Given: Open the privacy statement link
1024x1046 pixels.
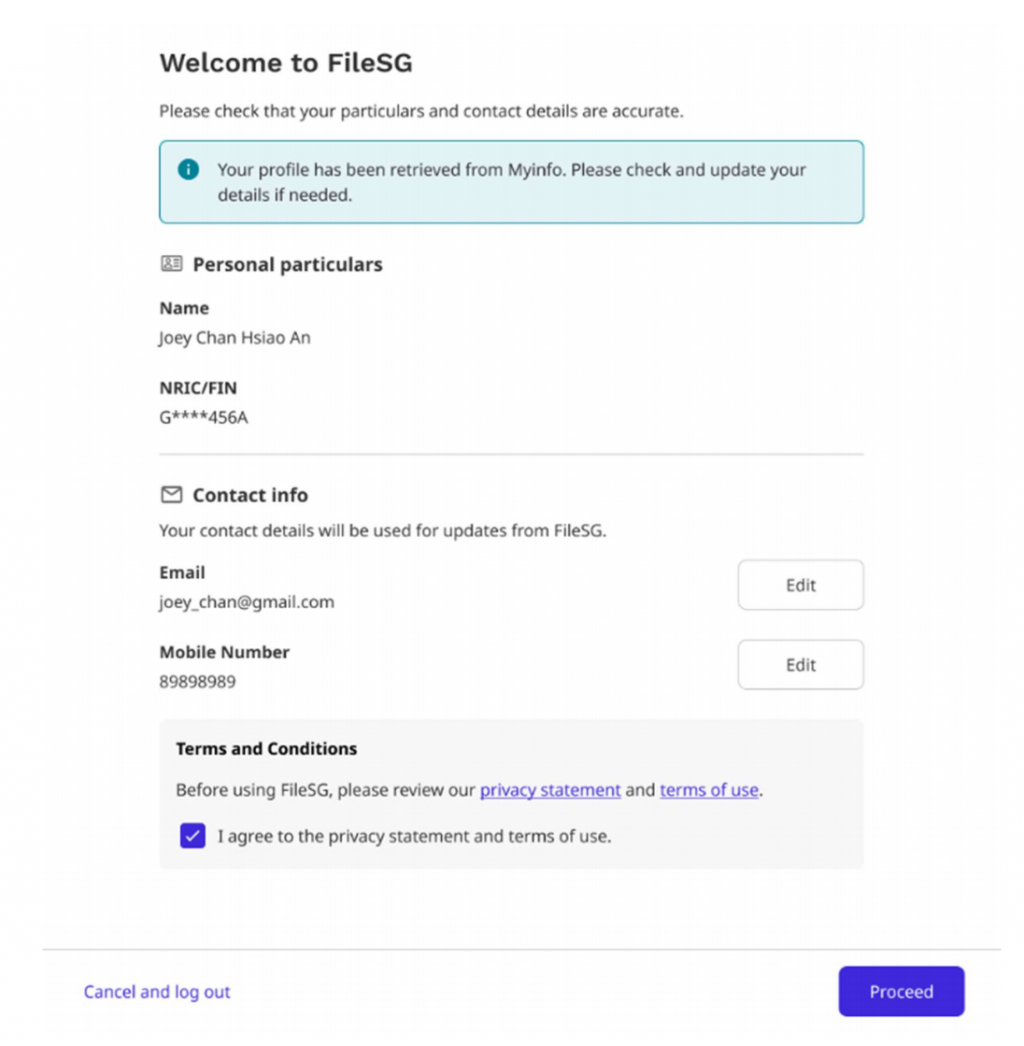Looking at the screenshot, I should pos(550,790).
